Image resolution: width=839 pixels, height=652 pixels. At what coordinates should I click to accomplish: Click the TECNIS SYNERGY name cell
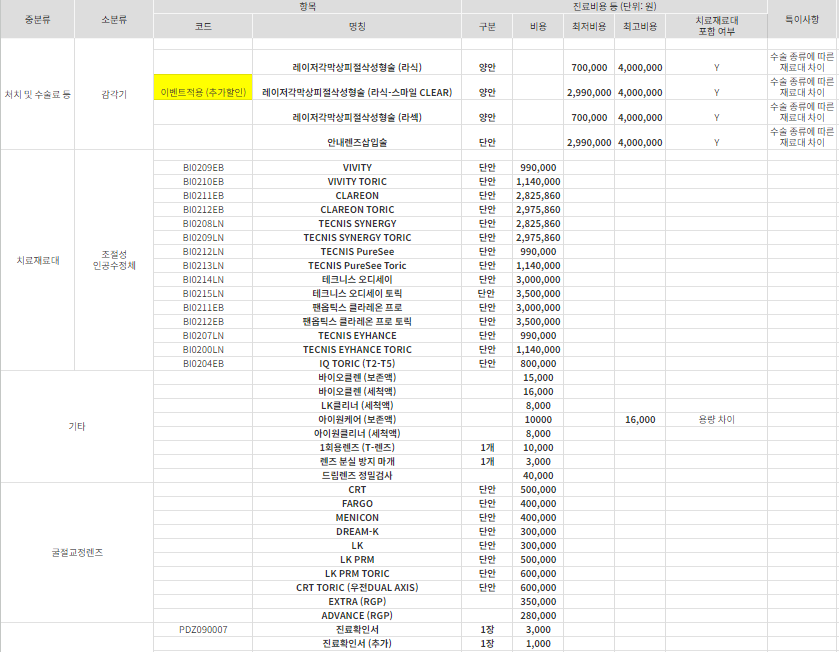pos(357,224)
